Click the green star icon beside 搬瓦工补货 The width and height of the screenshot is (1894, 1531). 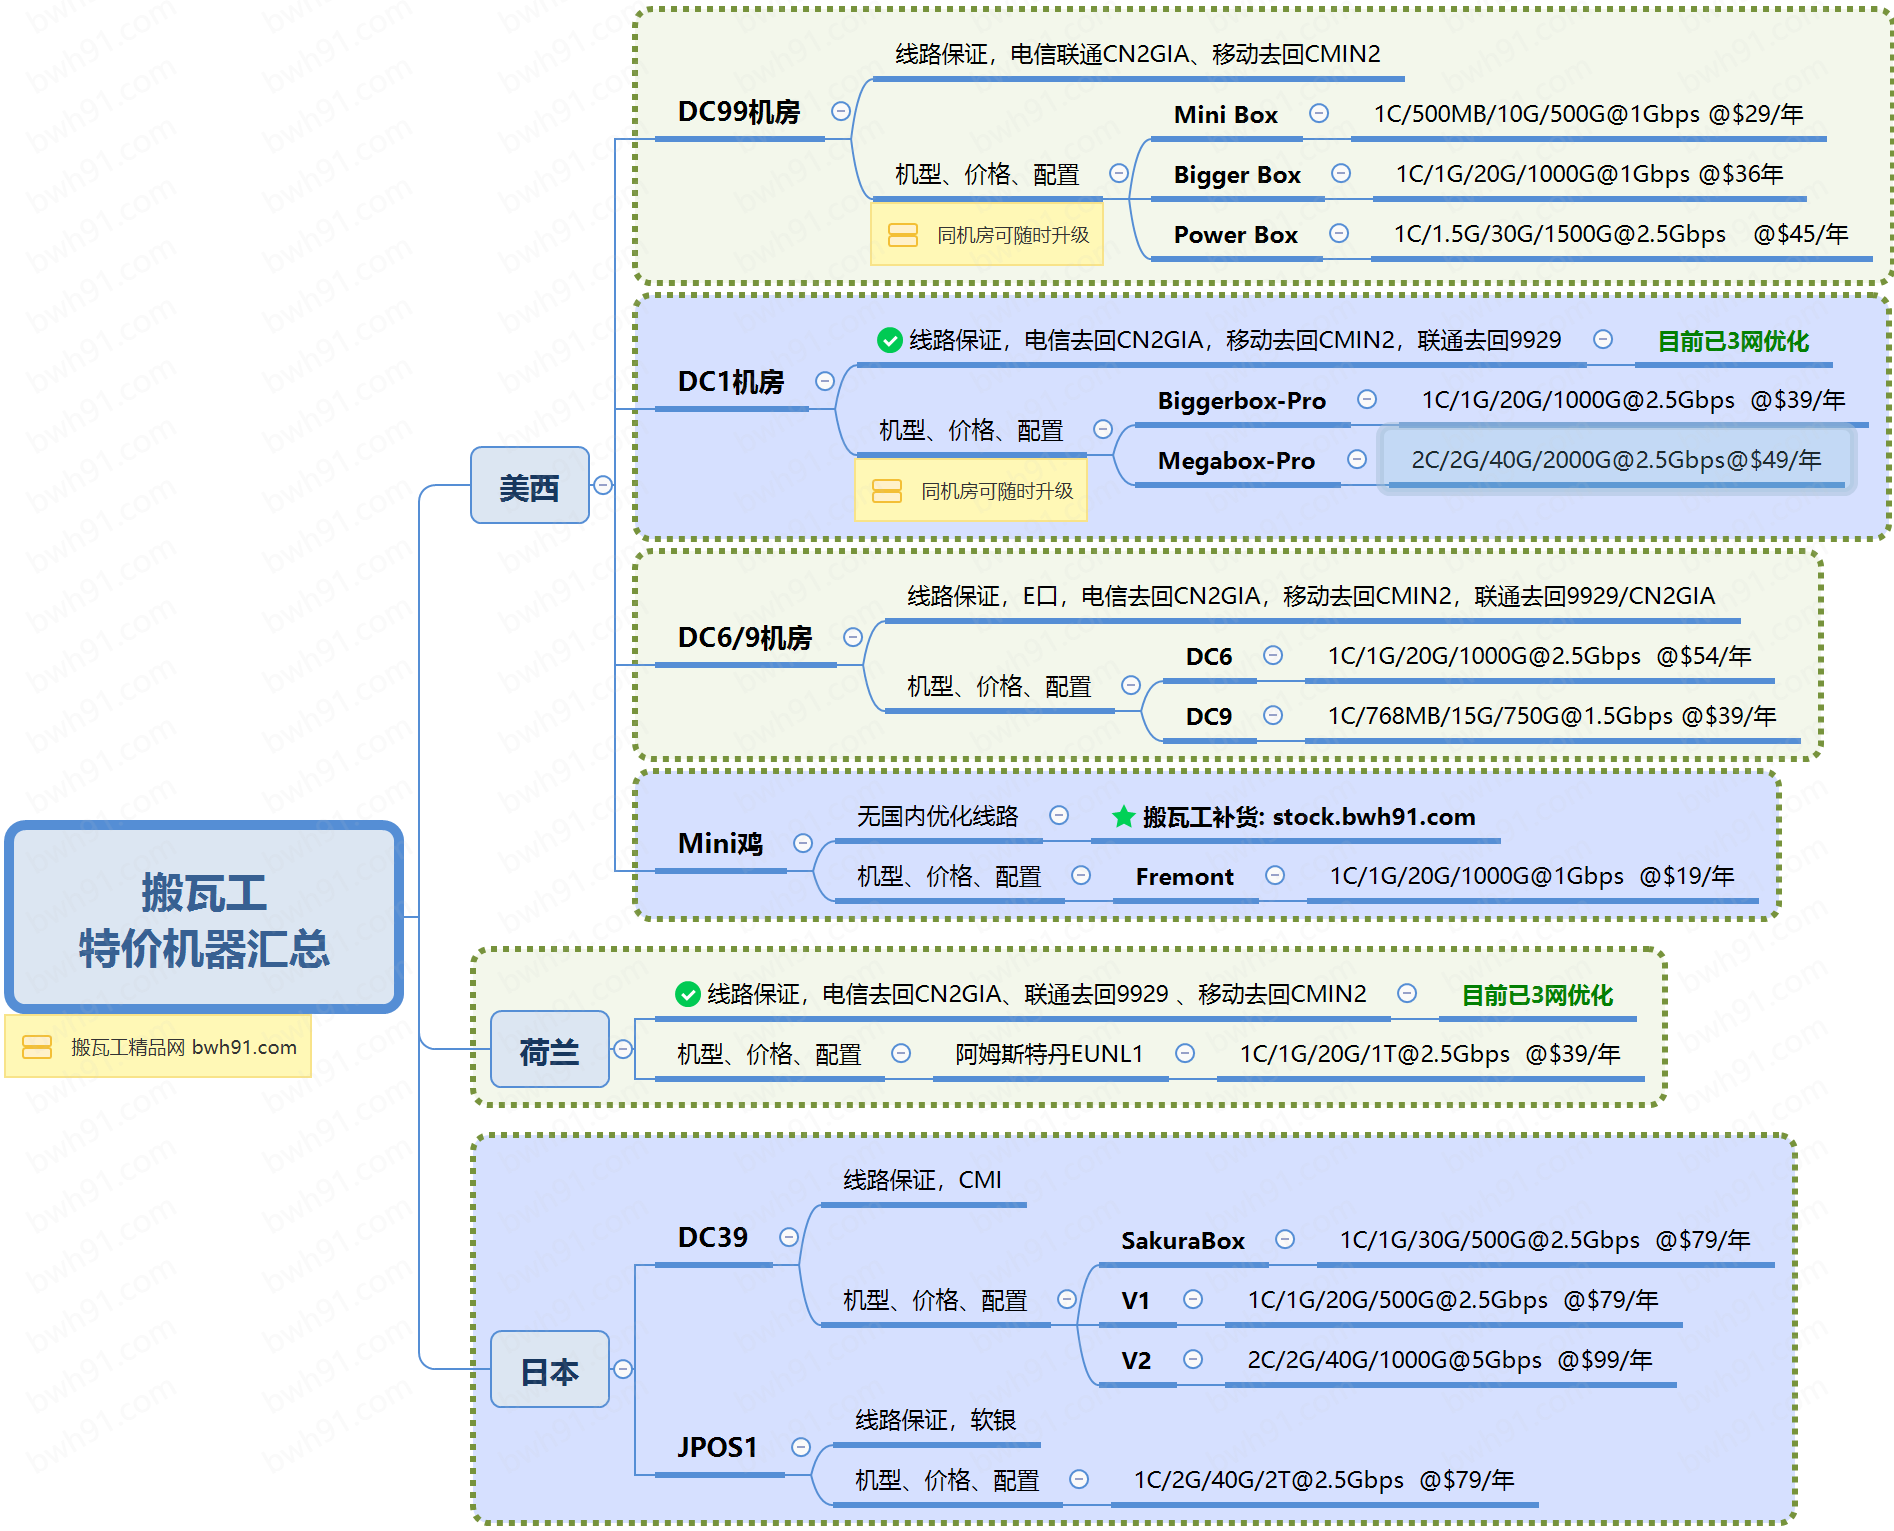[x=1123, y=817]
